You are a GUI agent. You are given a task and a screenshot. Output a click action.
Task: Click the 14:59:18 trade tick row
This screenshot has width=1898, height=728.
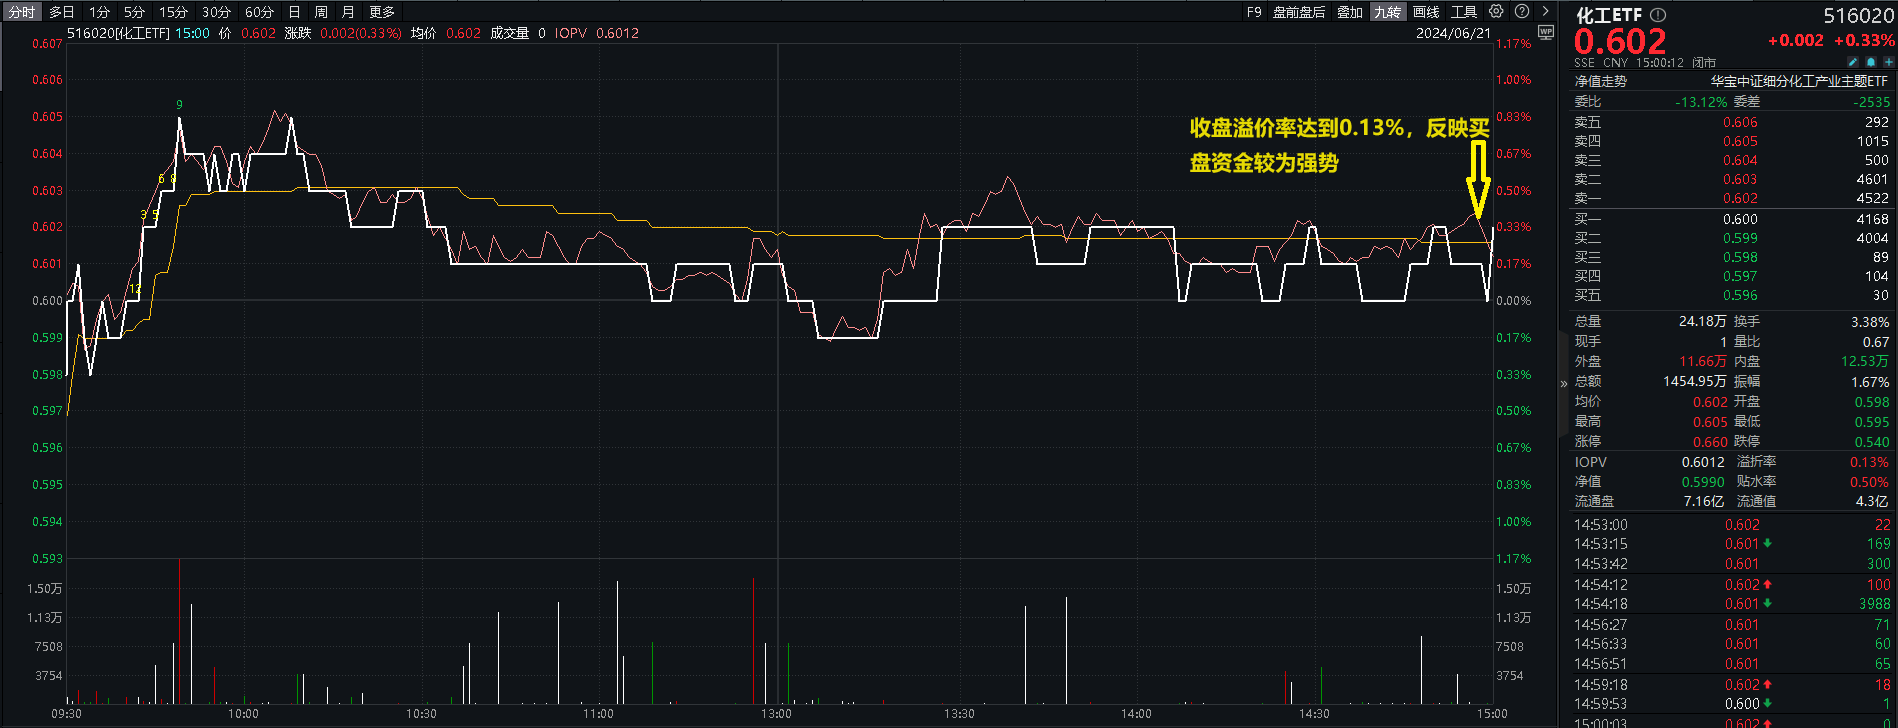point(1732,685)
